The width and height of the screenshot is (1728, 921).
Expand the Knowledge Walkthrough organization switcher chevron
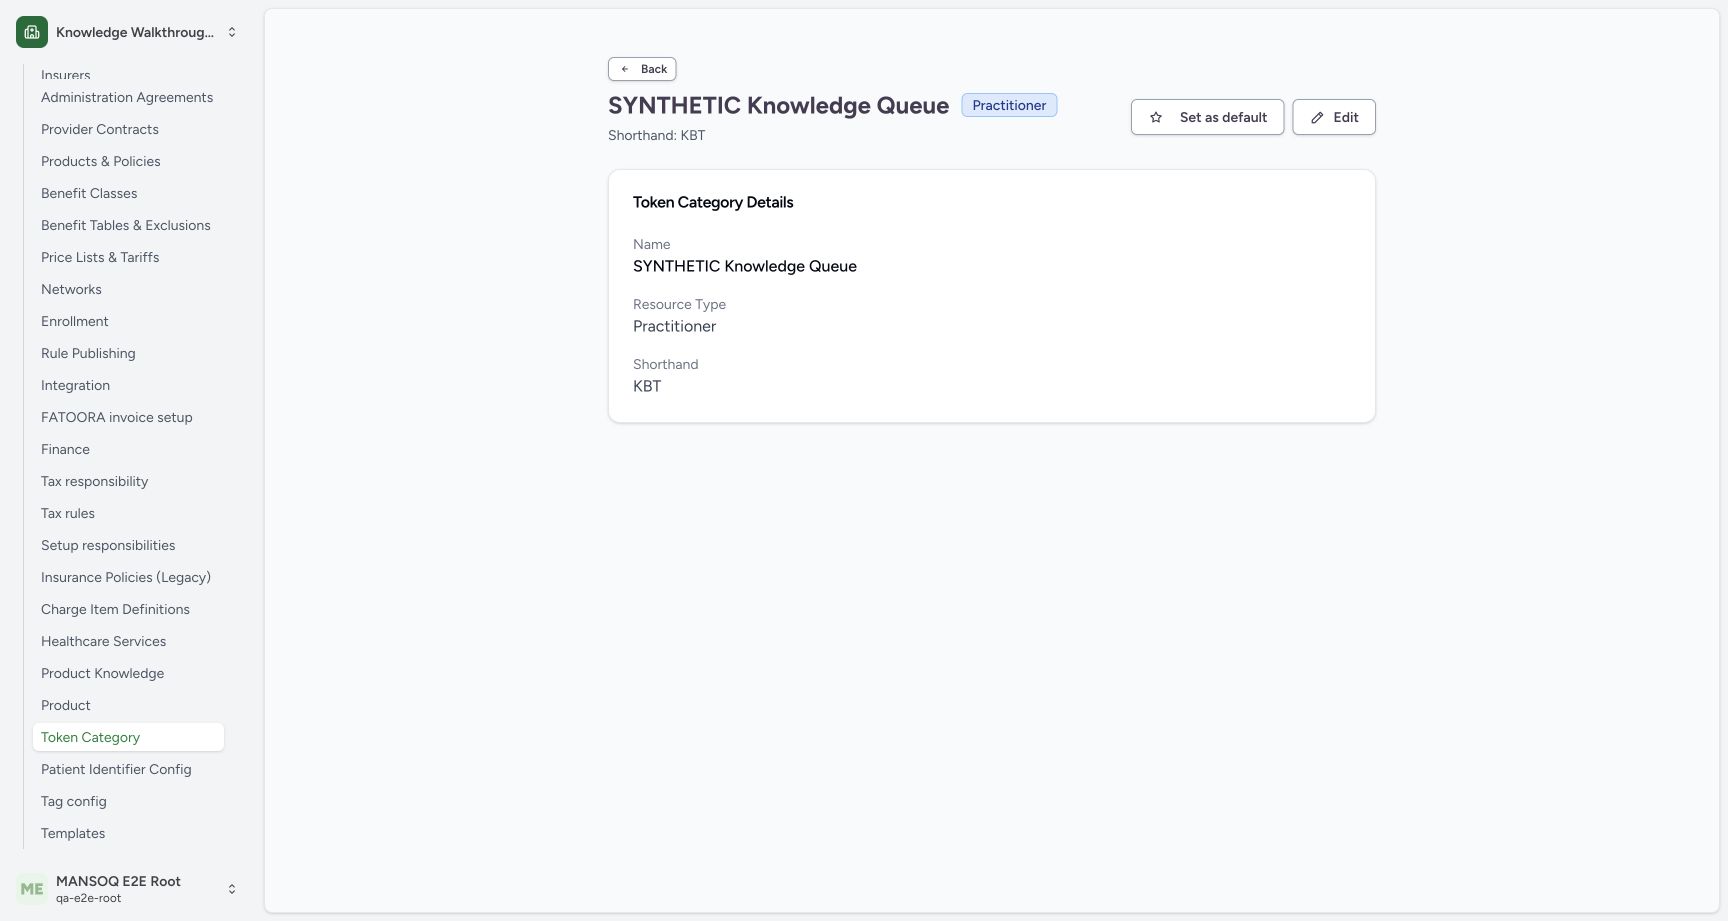tap(232, 32)
